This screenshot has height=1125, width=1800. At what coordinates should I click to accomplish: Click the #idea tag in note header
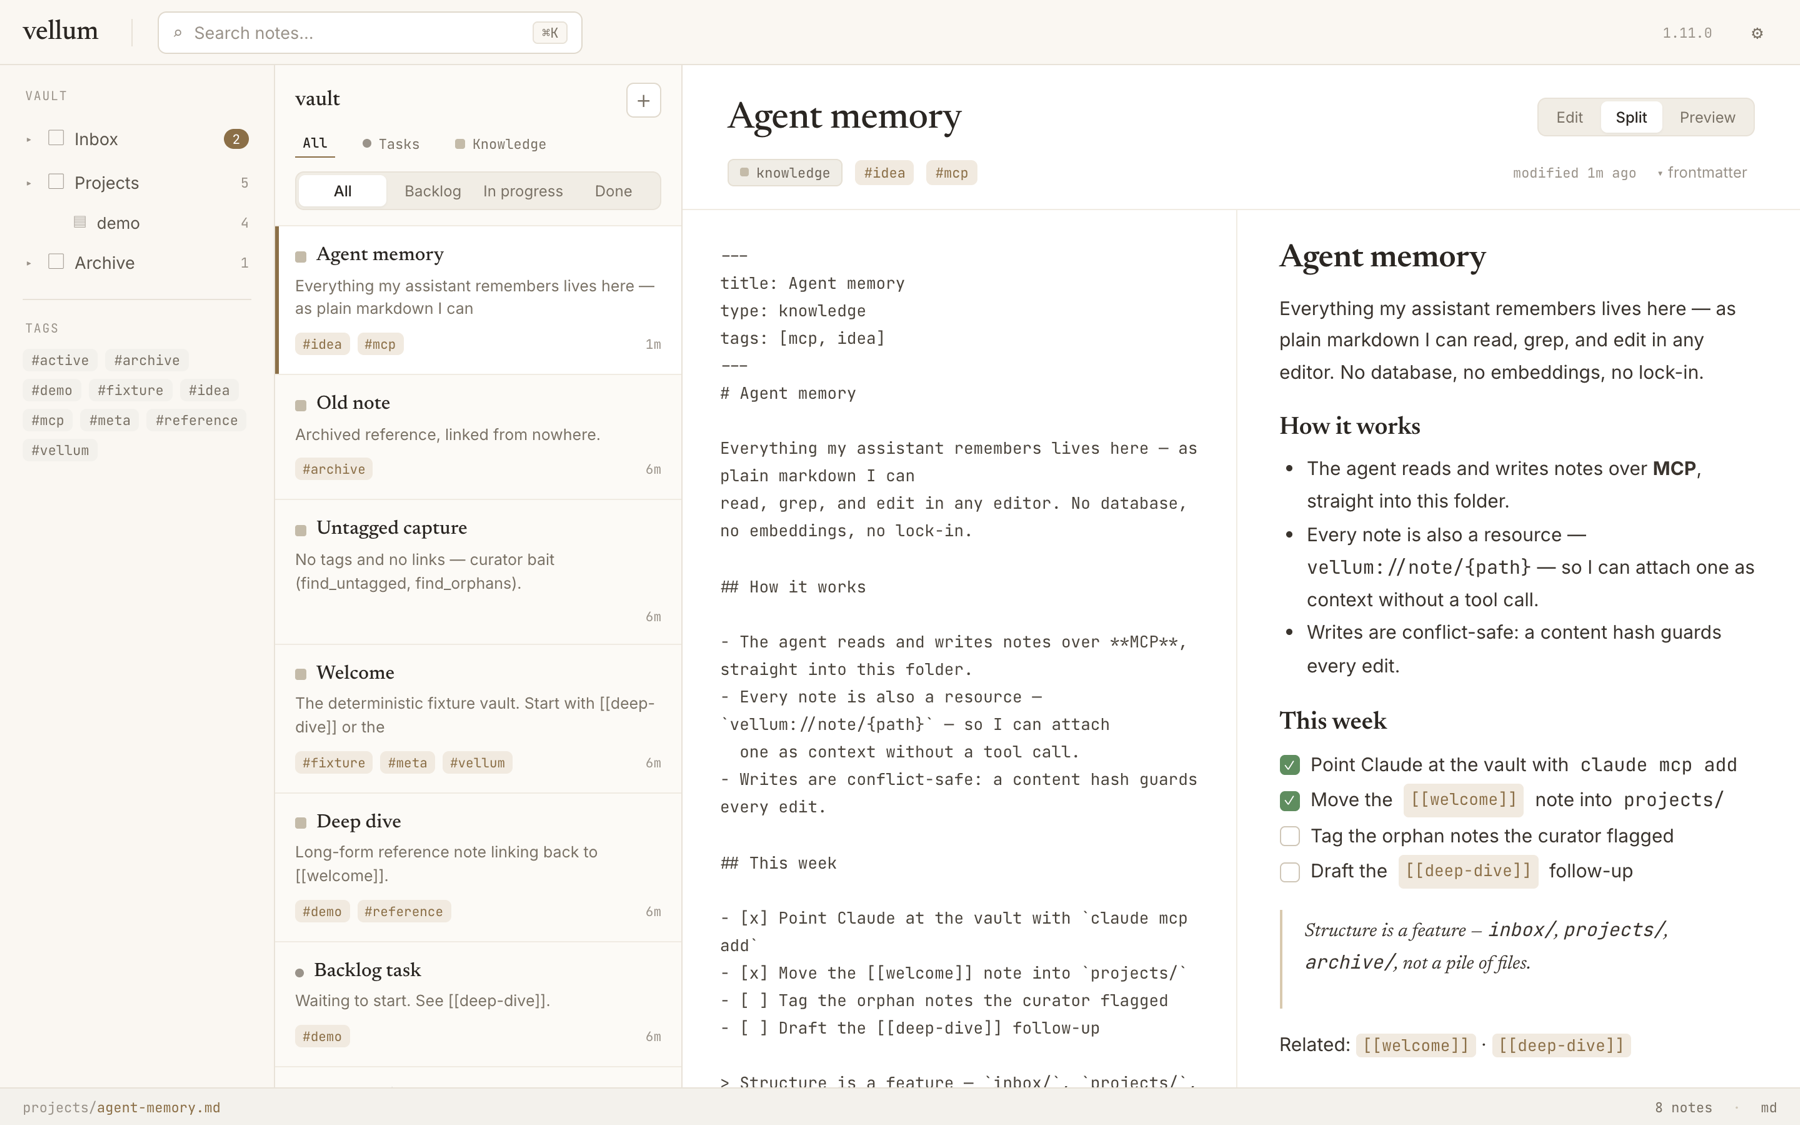[x=884, y=173]
